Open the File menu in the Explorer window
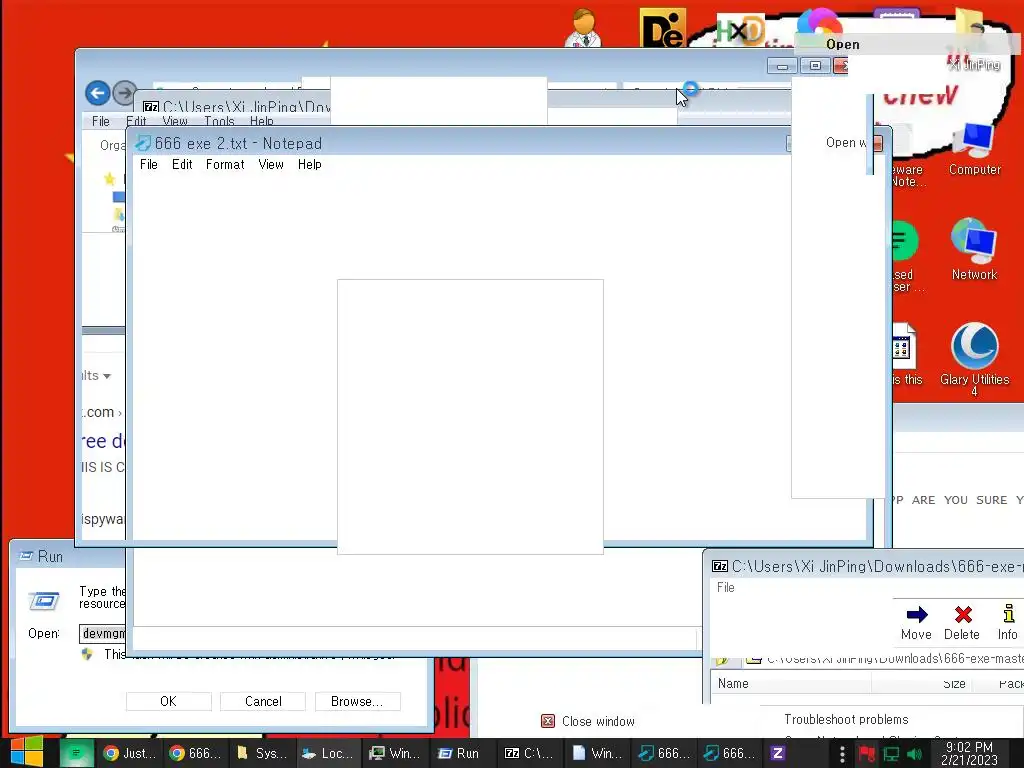Viewport: 1024px width, 768px height. coord(101,121)
